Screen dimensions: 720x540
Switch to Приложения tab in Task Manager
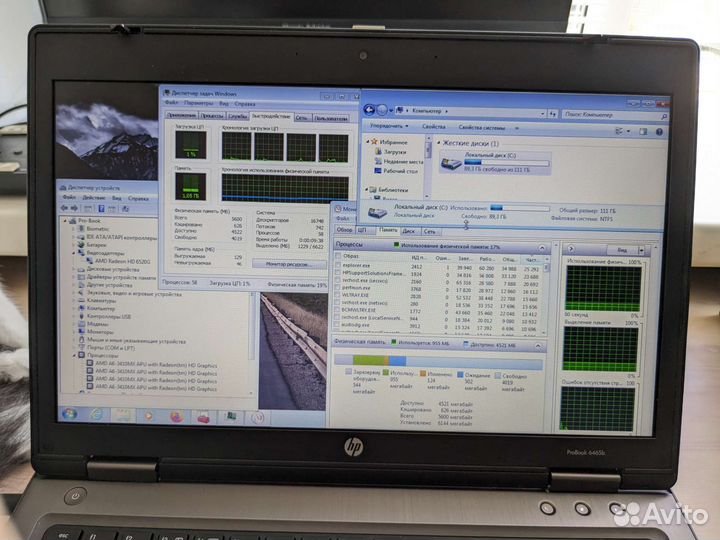pos(181,115)
